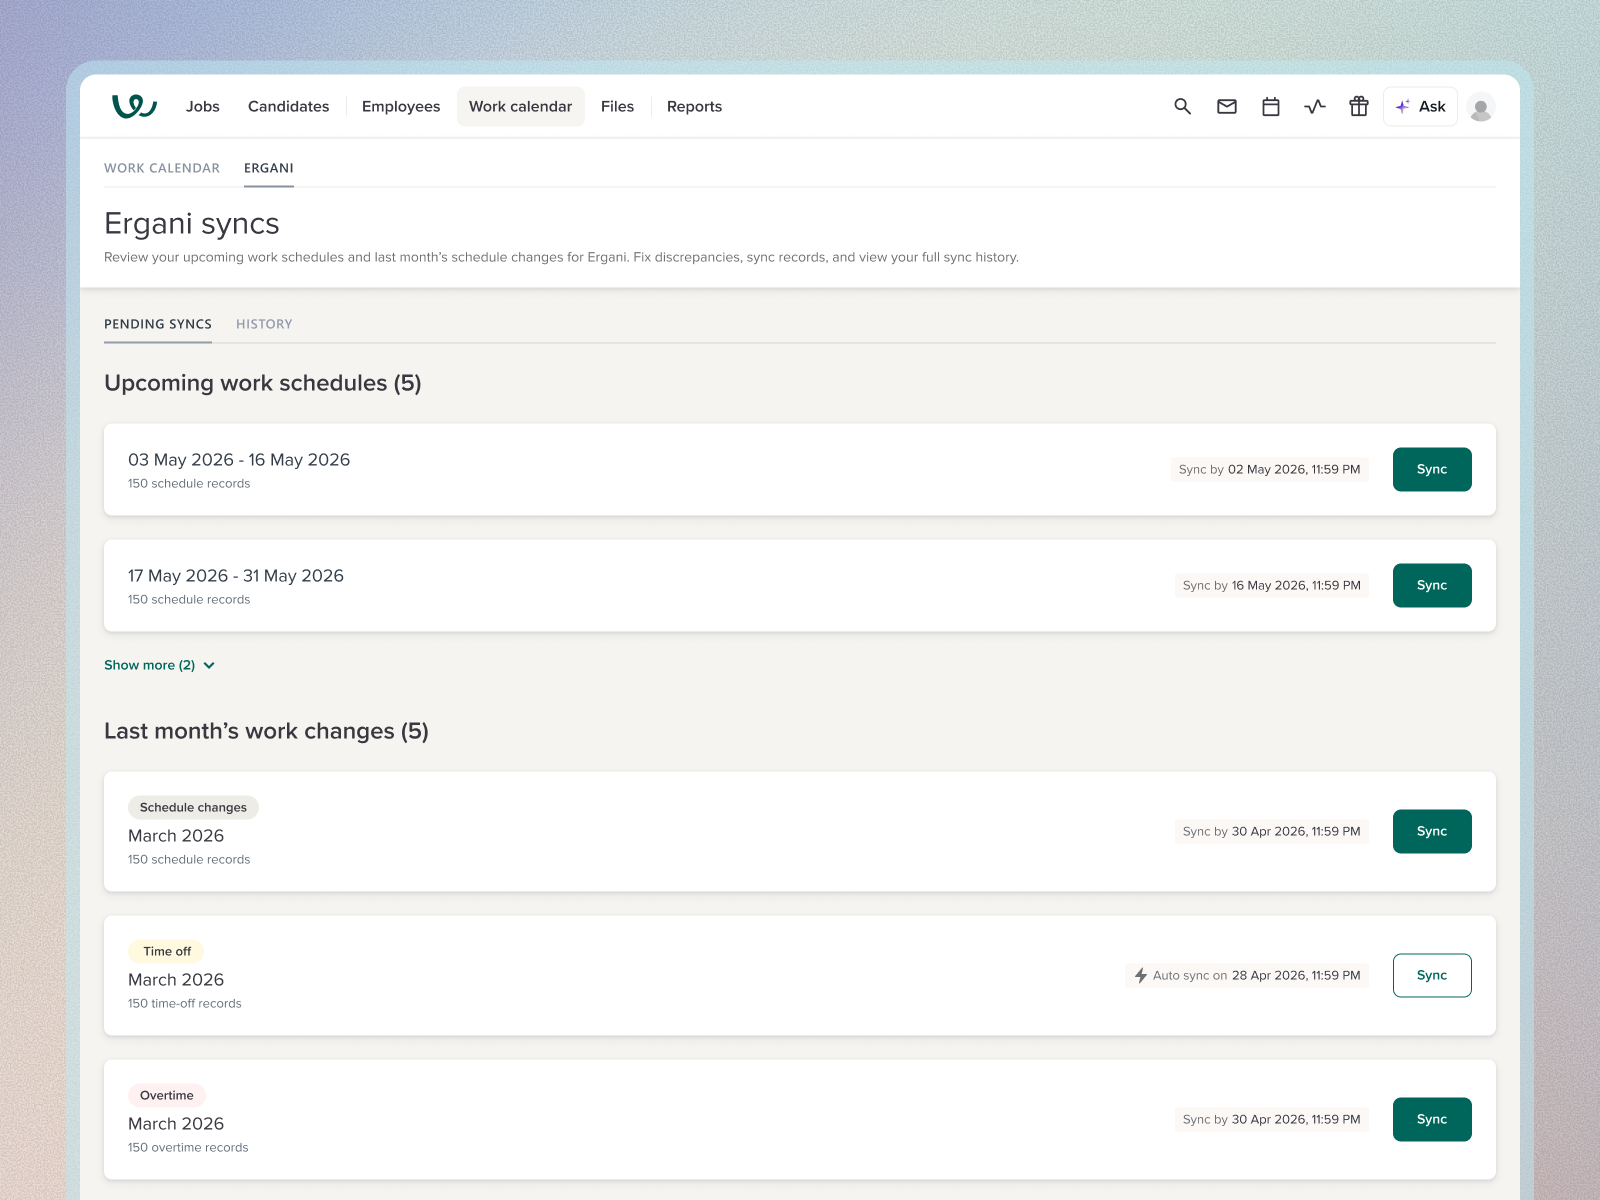Click the Workable logo icon

click(x=134, y=106)
